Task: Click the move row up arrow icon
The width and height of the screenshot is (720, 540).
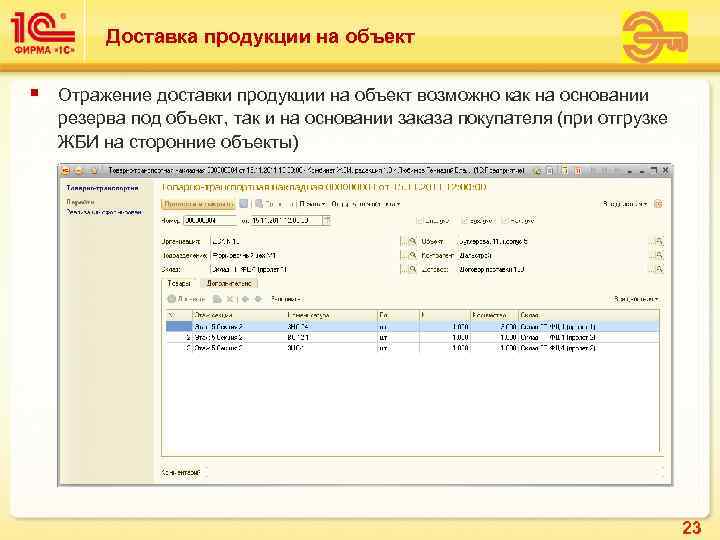Action: (x=245, y=299)
